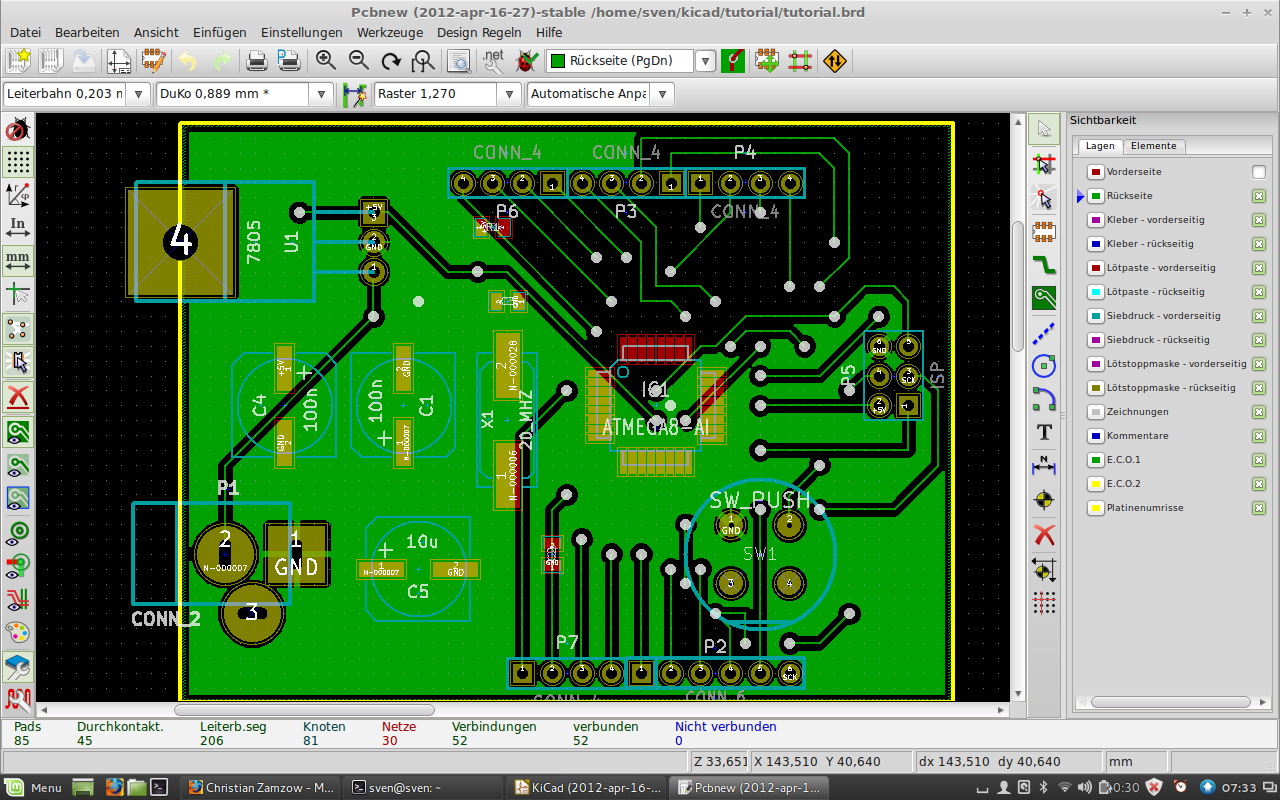The height and width of the screenshot is (800, 1280).
Task: Open the Datei menu
Action: coord(26,32)
